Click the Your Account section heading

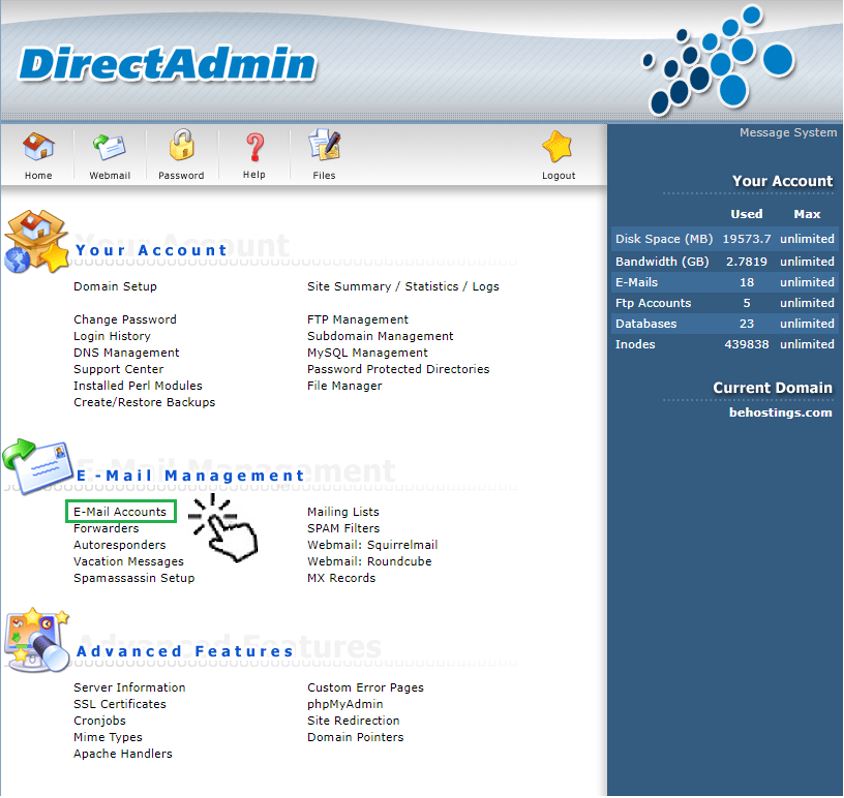click(x=151, y=250)
